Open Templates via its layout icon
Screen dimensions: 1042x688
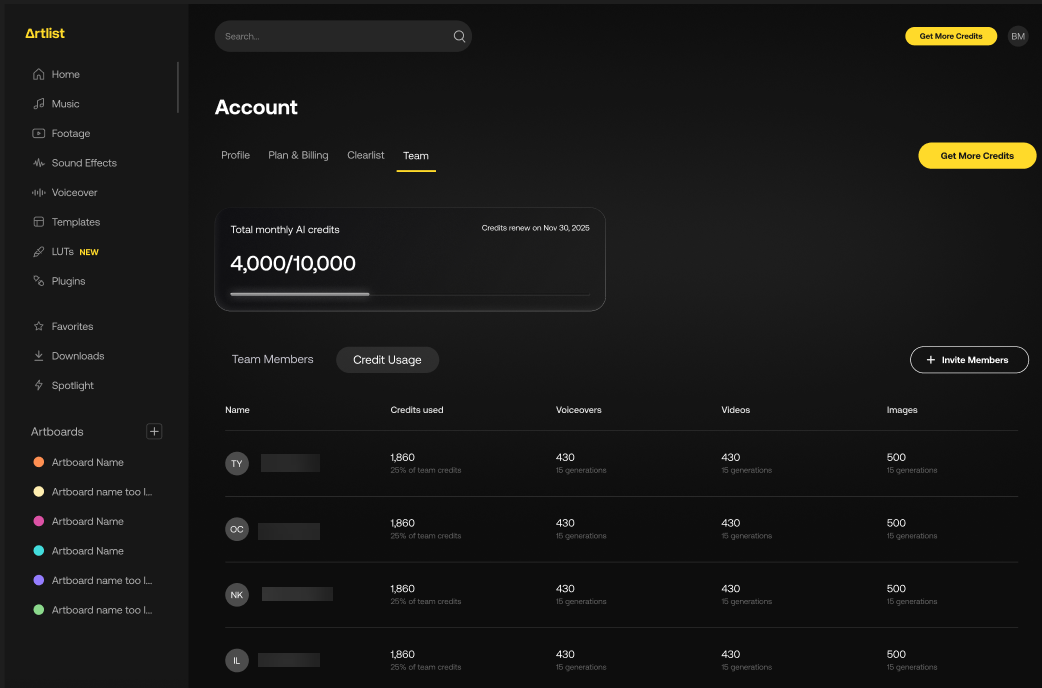click(x=39, y=222)
